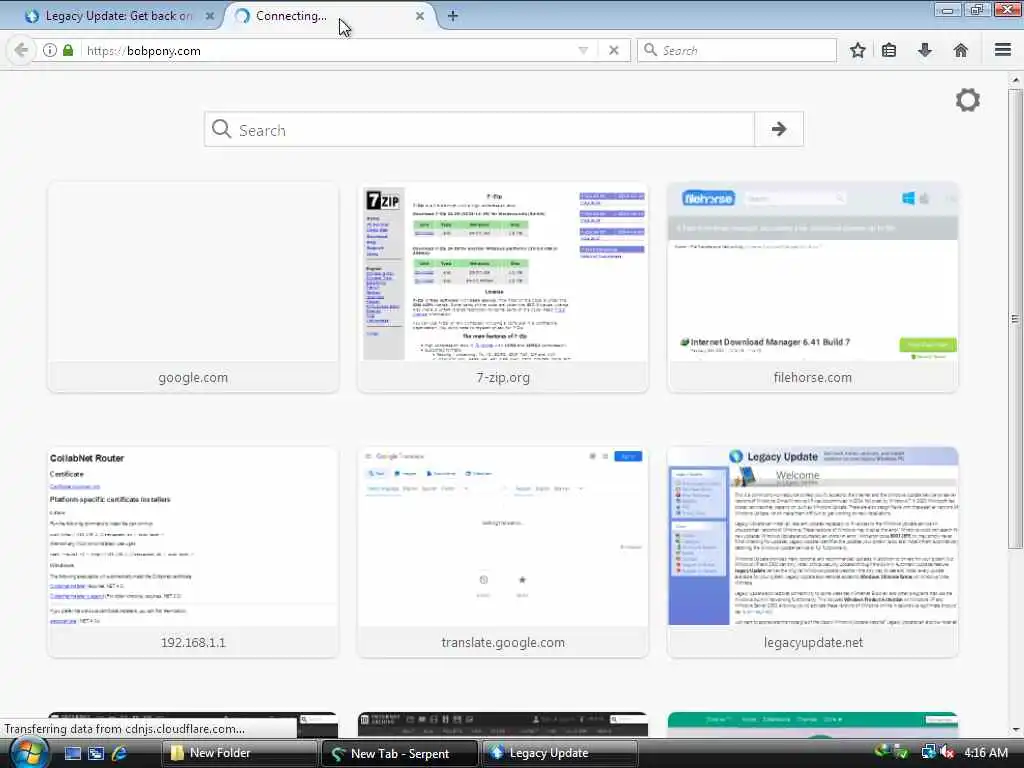Click the green padlock security icon
Screen dimensions: 1024x768
[68, 50]
